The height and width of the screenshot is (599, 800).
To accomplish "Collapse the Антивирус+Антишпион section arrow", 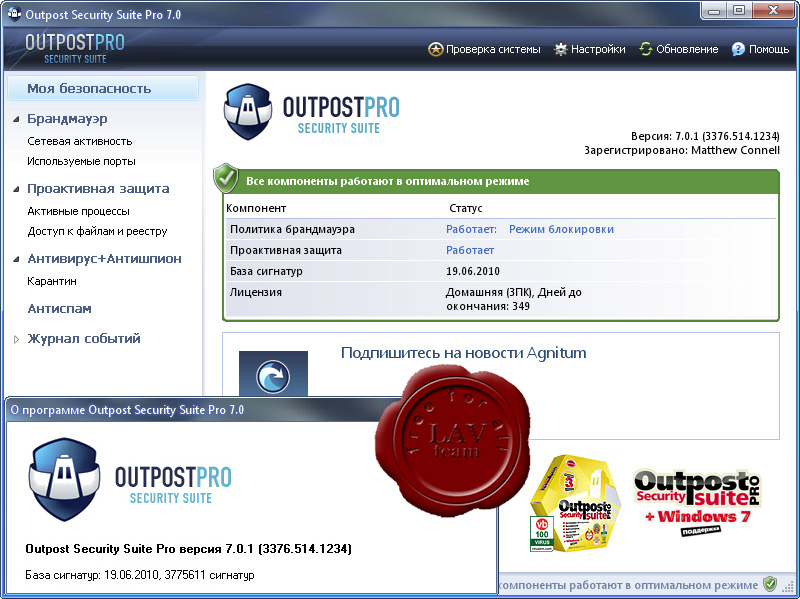I will (16, 259).
